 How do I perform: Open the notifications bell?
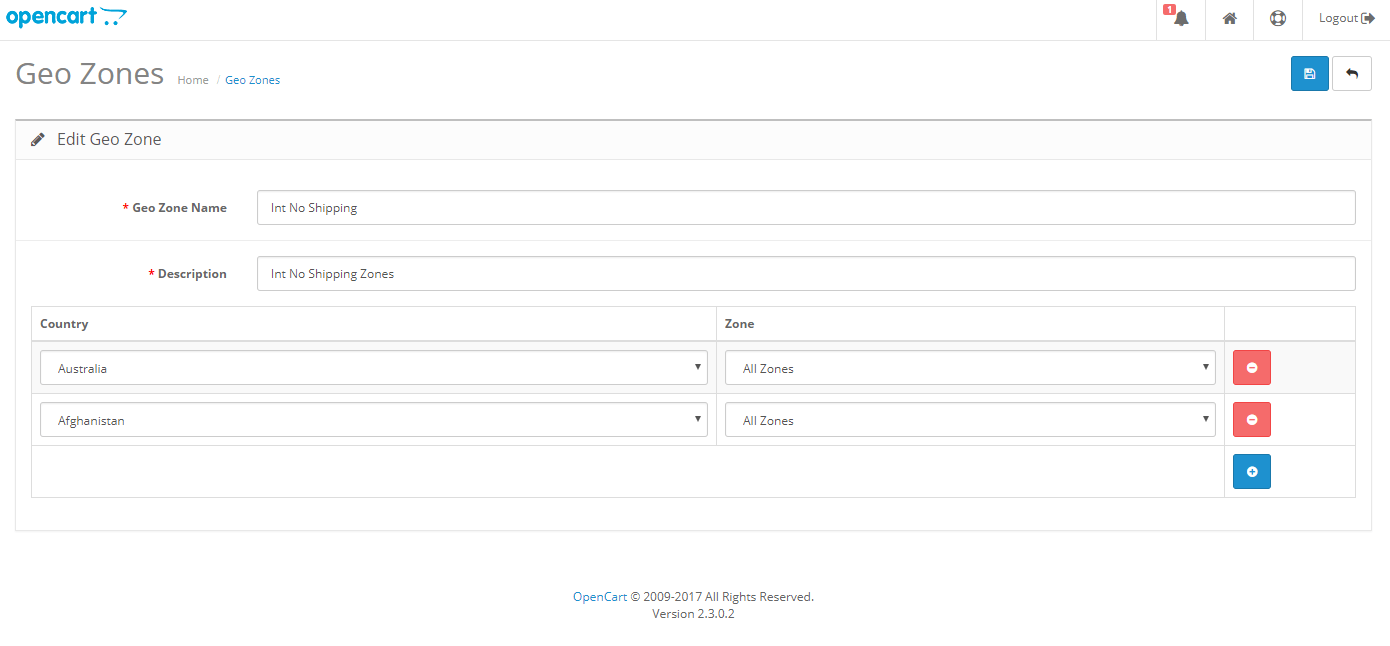pos(1180,19)
